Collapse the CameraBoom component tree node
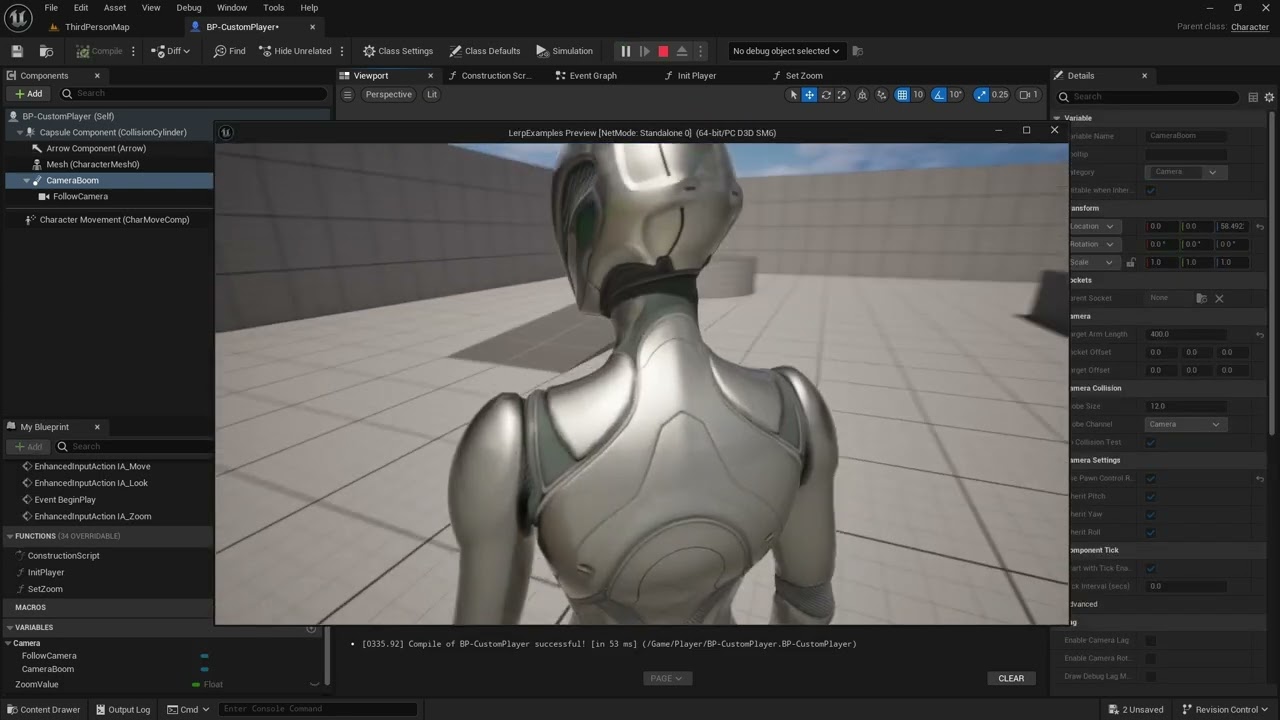The width and height of the screenshot is (1280, 720). [27, 181]
